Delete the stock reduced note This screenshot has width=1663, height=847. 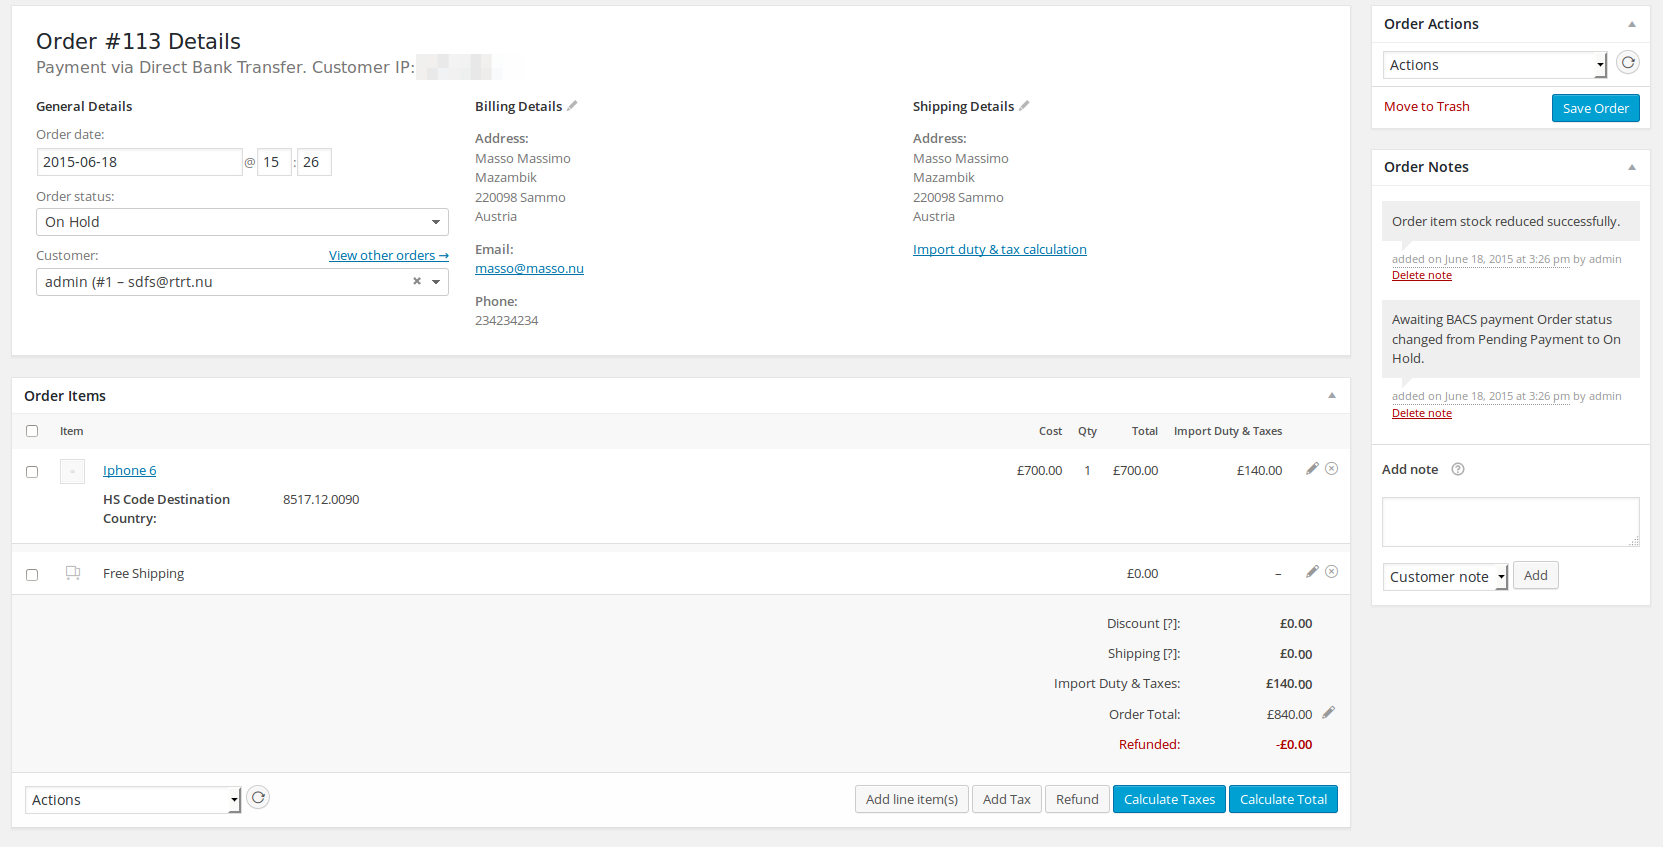tap(1422, 276)
